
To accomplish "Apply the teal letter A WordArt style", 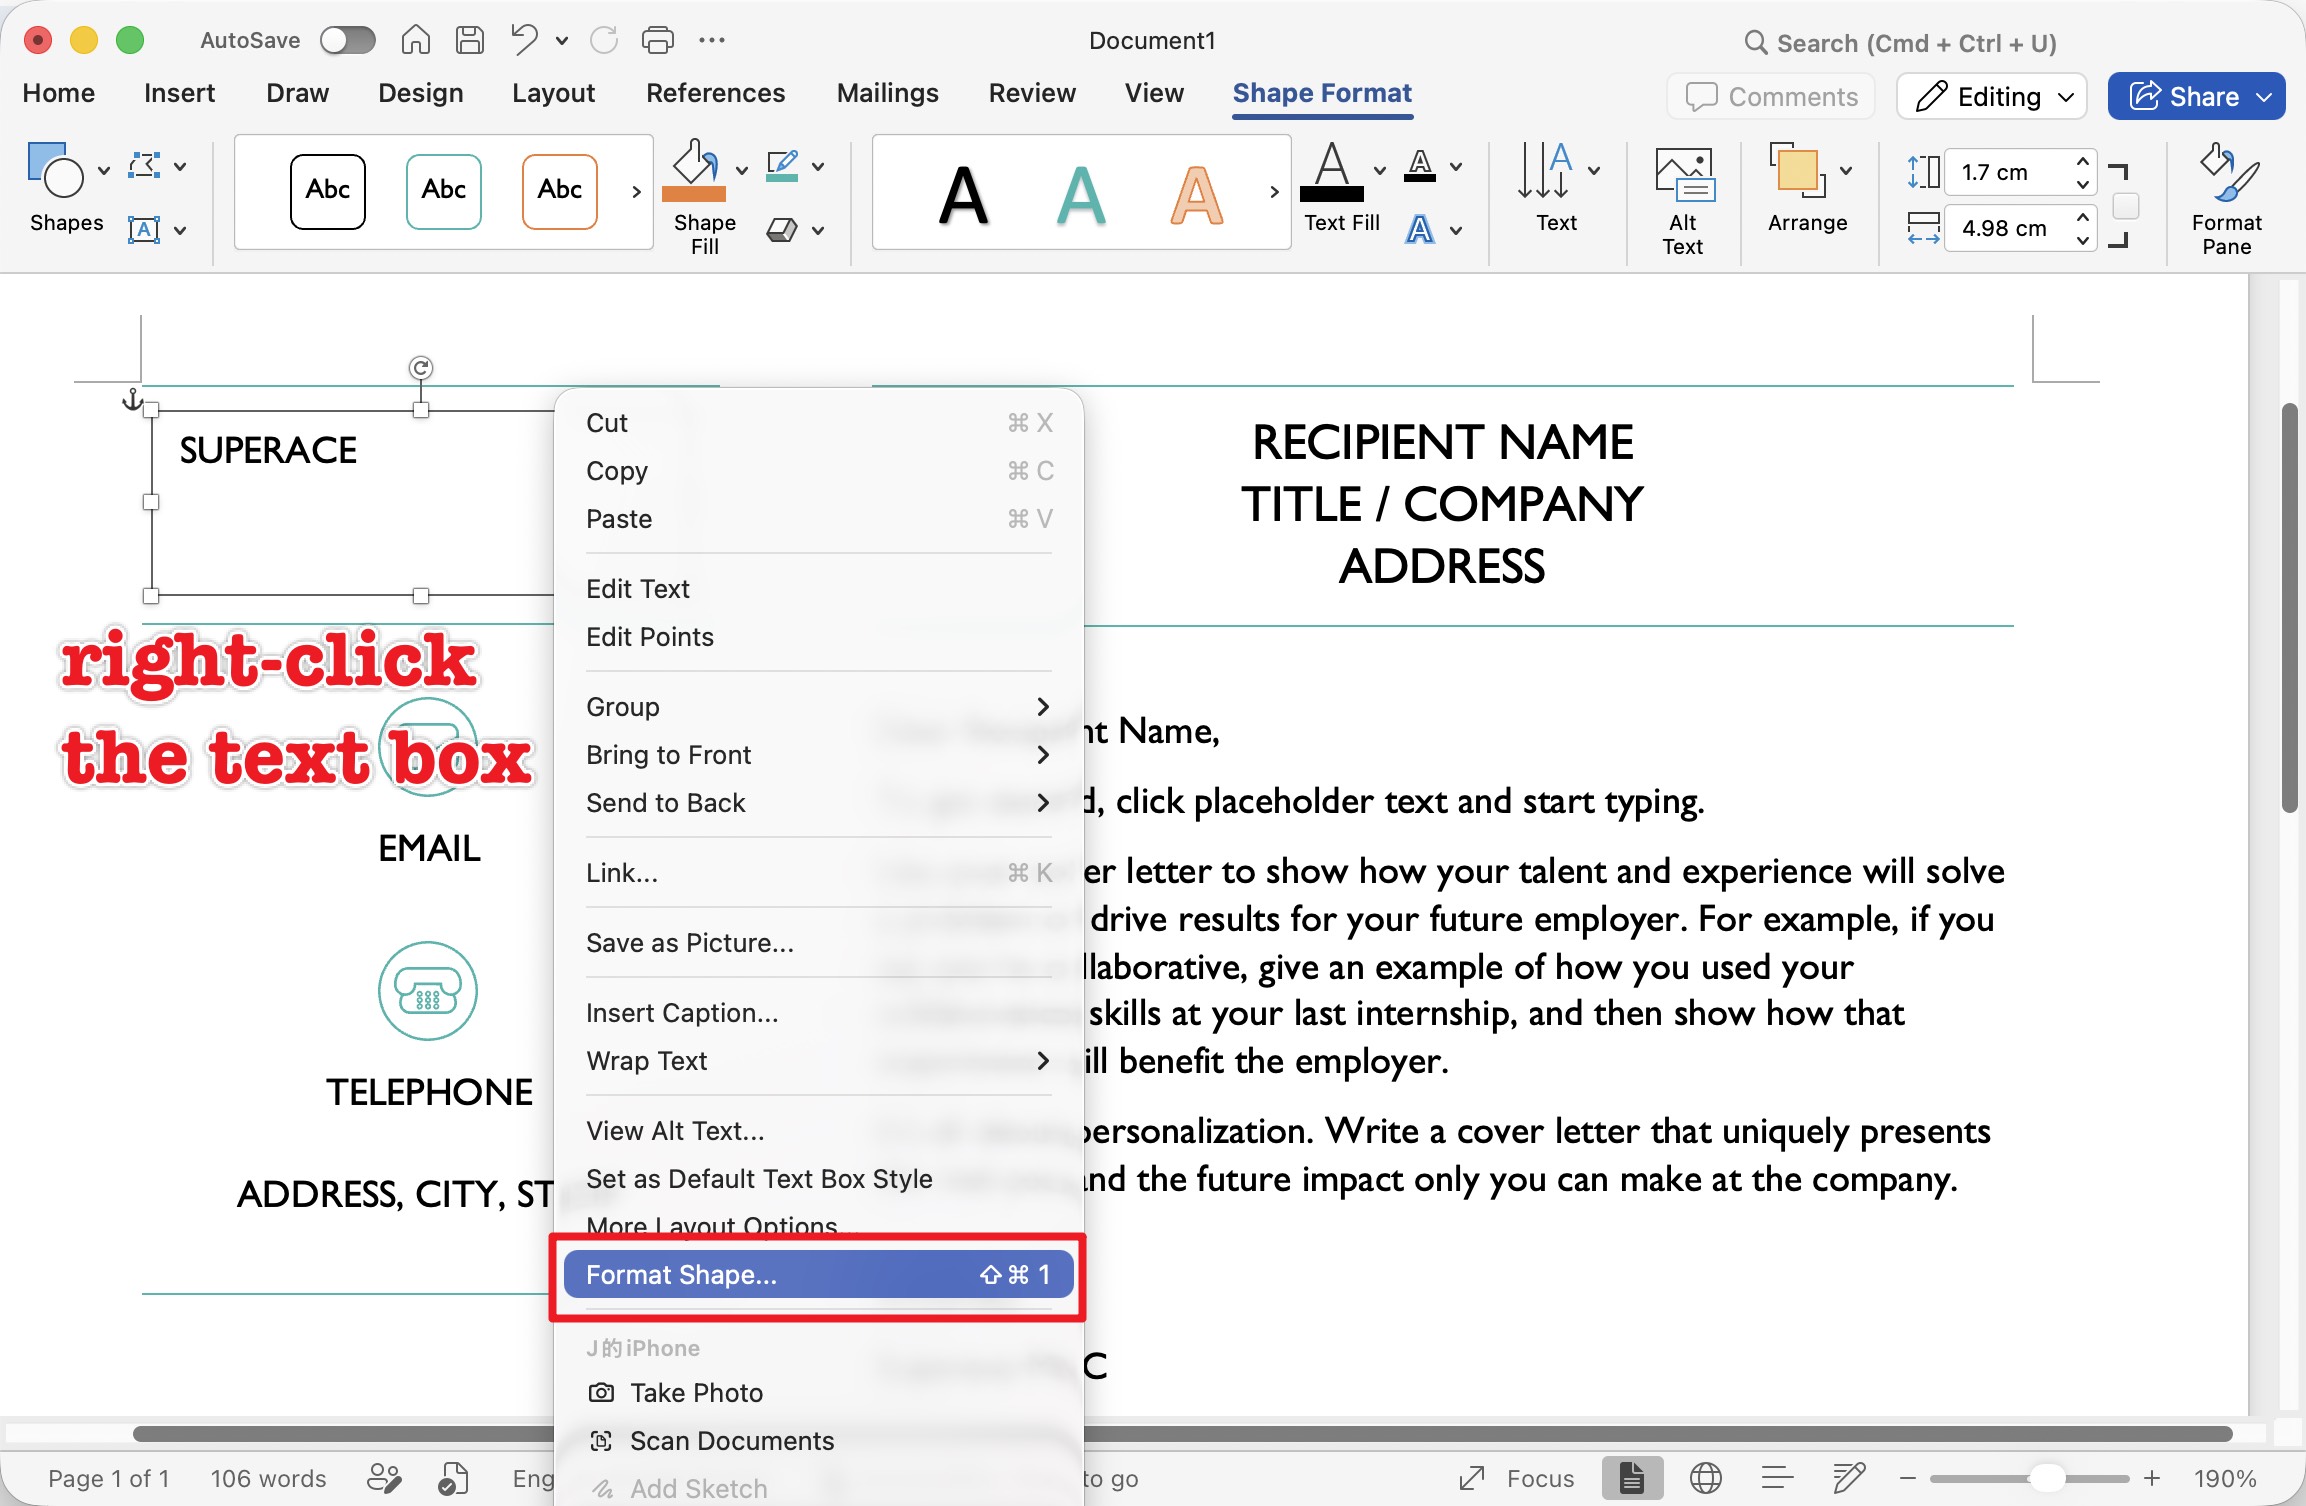I will 1081,195.
